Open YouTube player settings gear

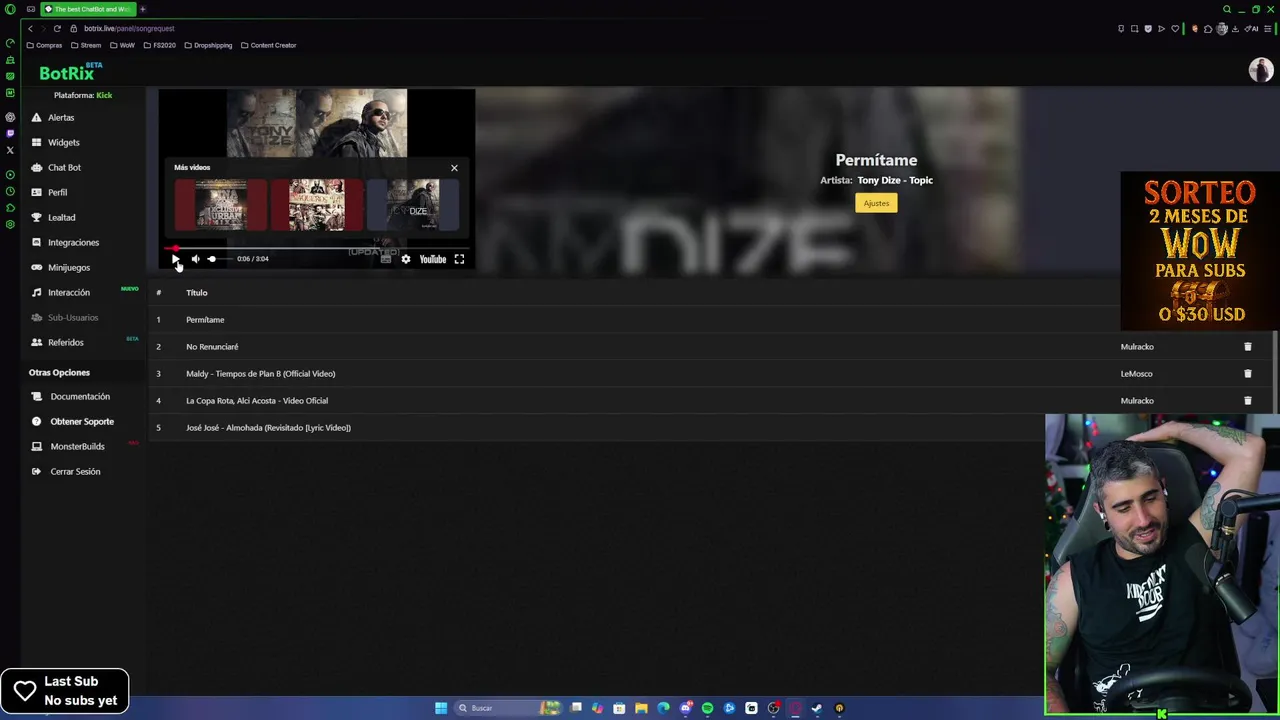[x=405, y=259]
